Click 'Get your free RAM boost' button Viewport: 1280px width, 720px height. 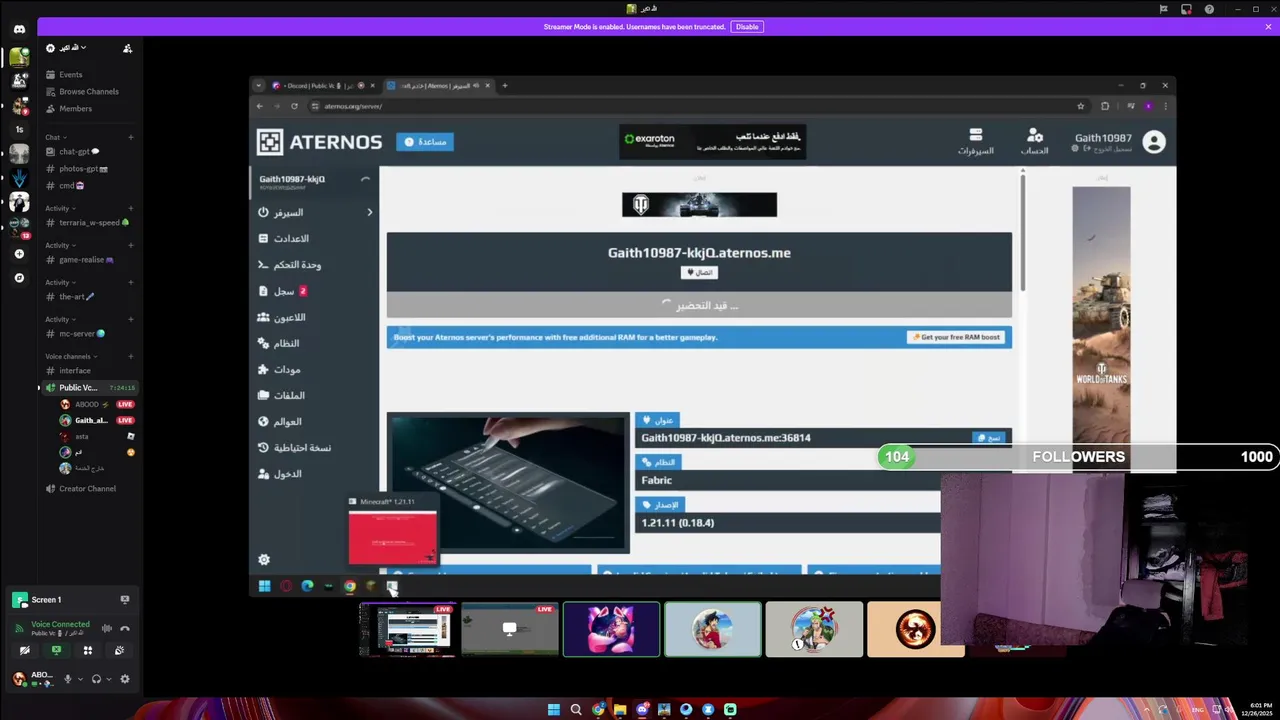[956, 338]
